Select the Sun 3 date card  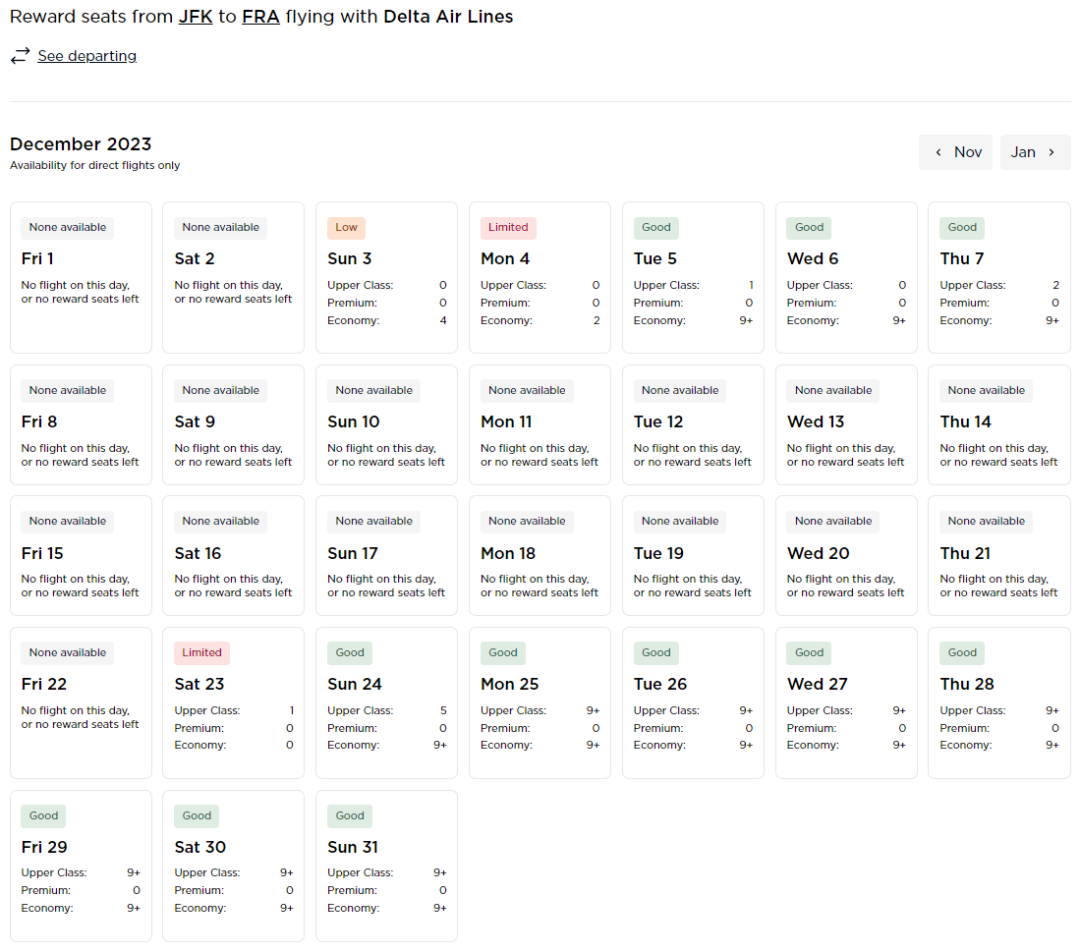[x=386, y=277]
